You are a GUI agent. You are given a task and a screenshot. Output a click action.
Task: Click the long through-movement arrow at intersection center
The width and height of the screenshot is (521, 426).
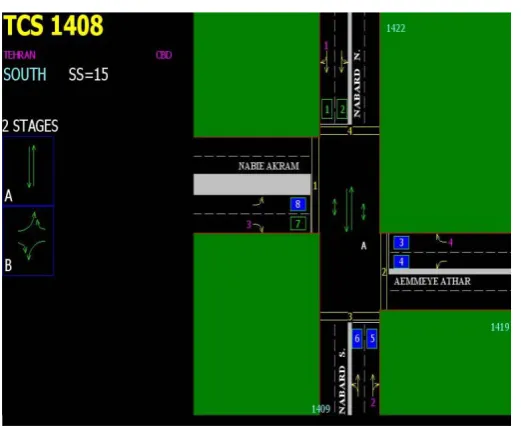(x=349, y=209)
